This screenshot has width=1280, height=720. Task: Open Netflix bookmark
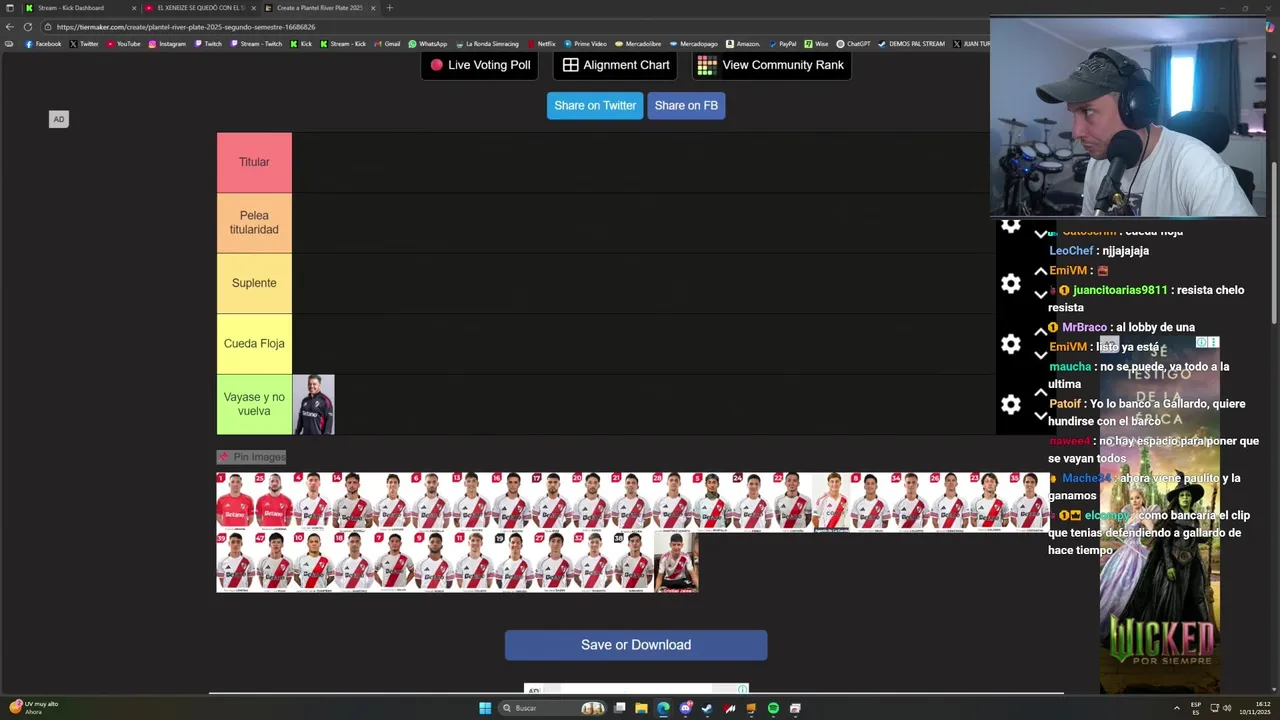[541, 44]
